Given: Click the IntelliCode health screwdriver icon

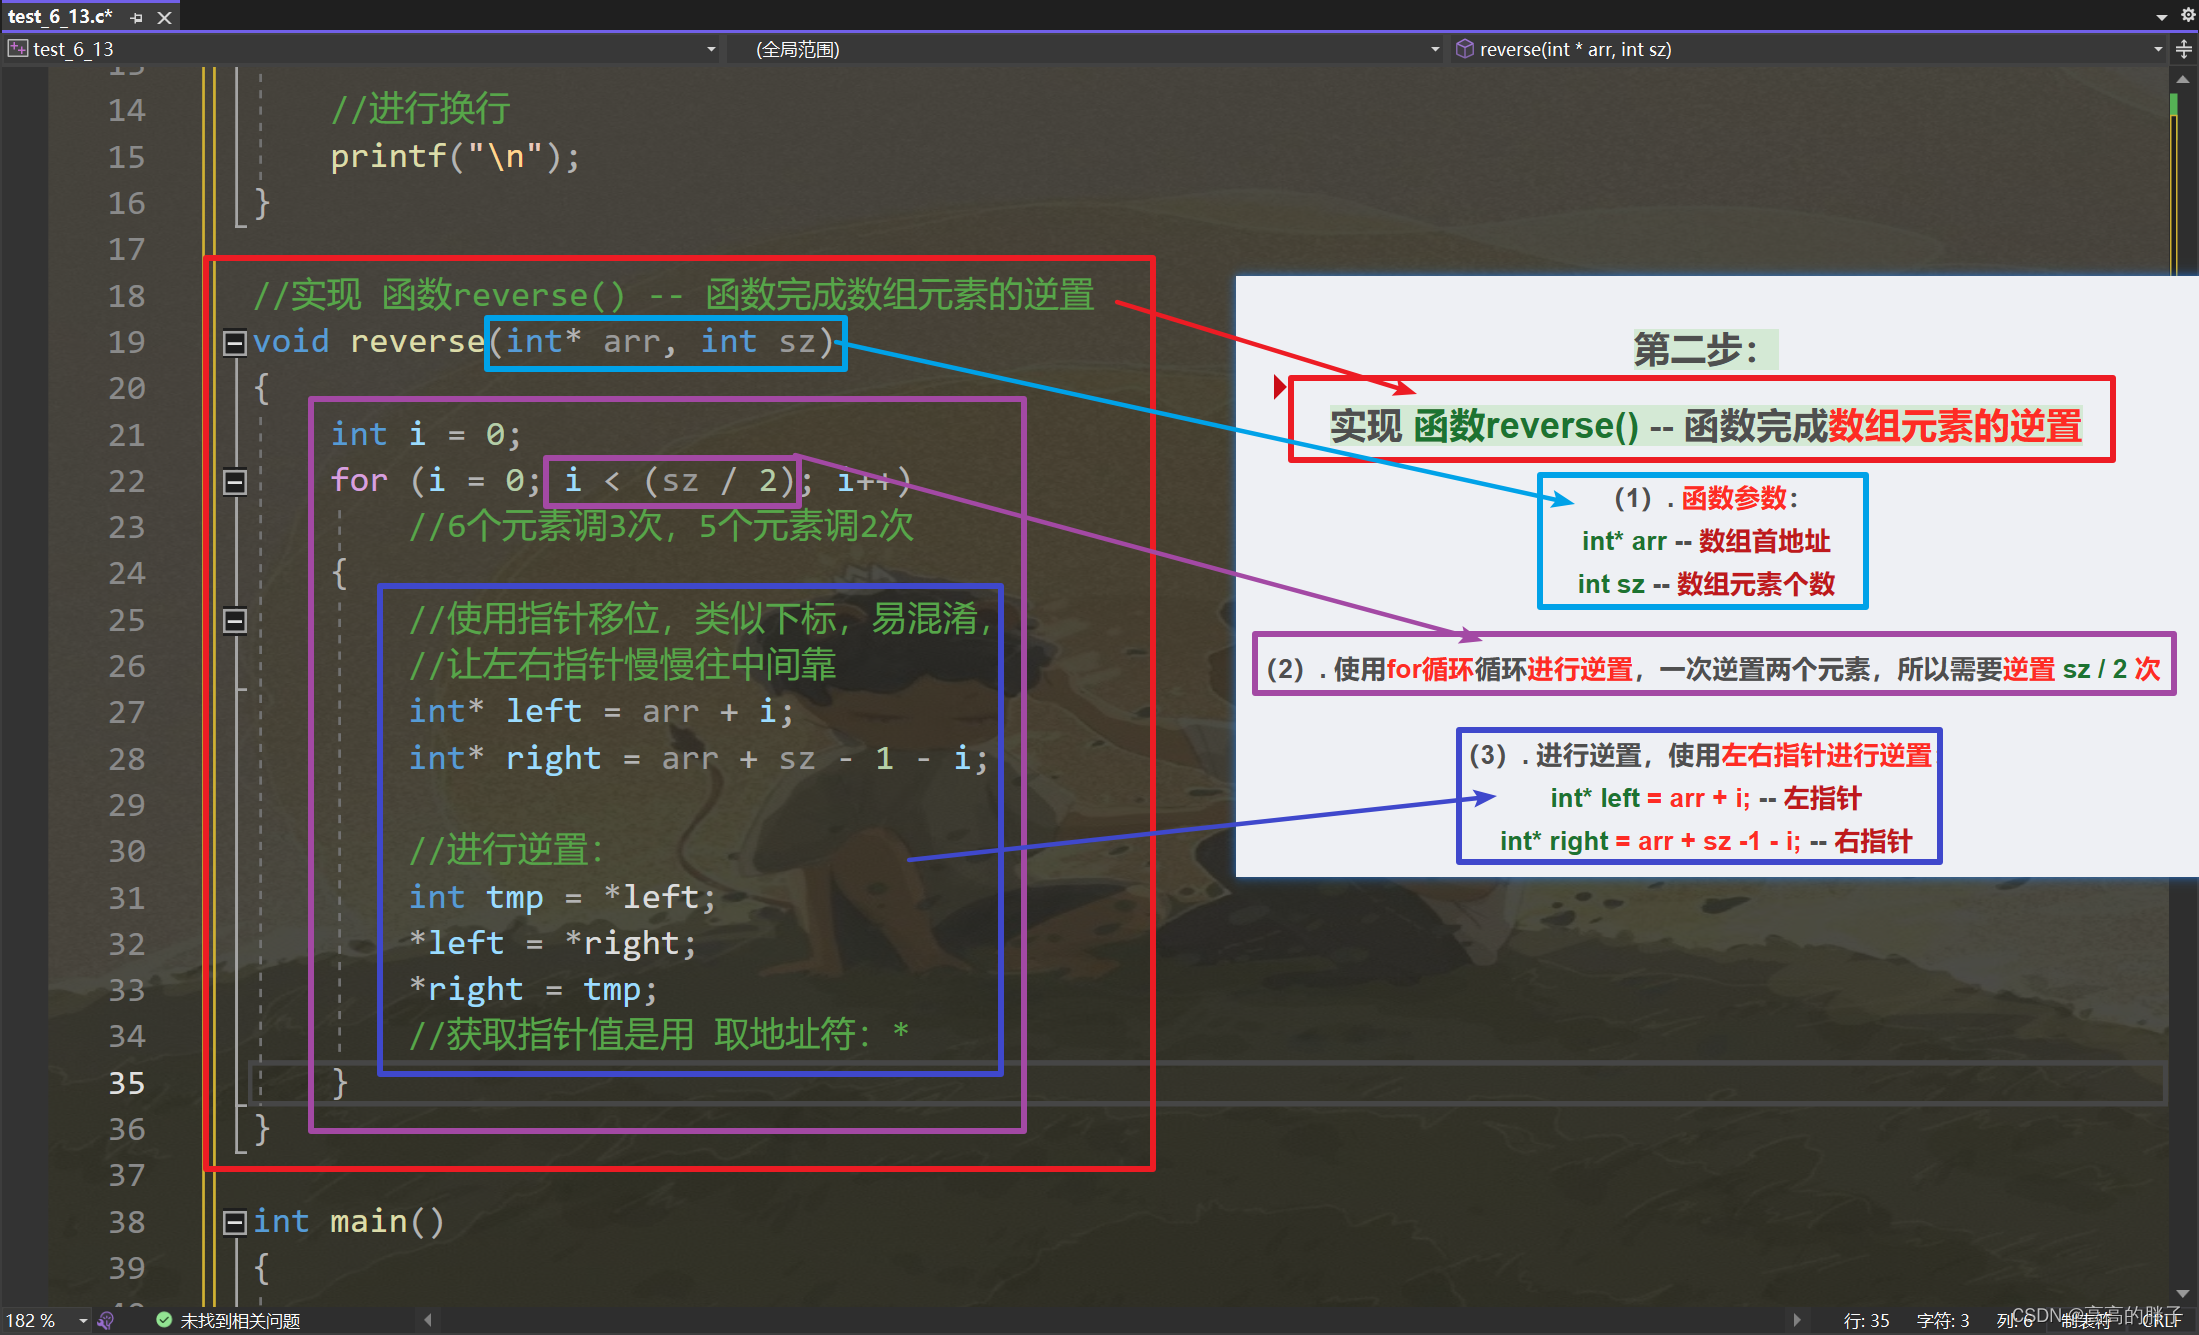Looking at the screenshot, I should [107, 1321].
